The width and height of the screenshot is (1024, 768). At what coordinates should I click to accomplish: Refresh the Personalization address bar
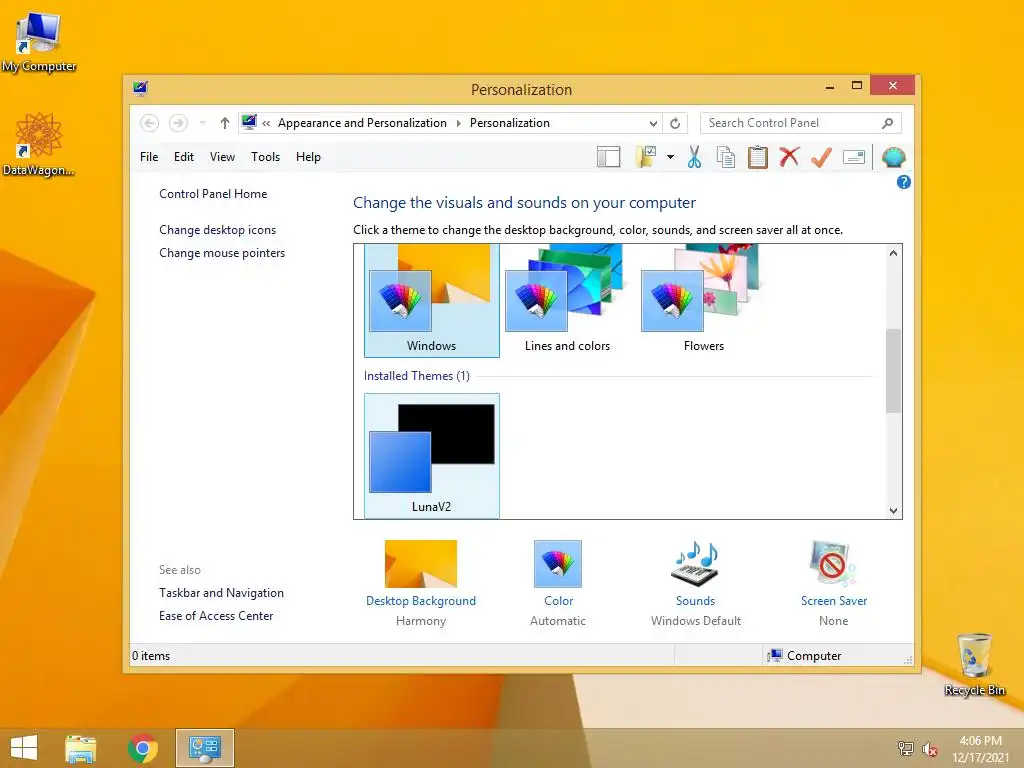(x=675, y=123)
